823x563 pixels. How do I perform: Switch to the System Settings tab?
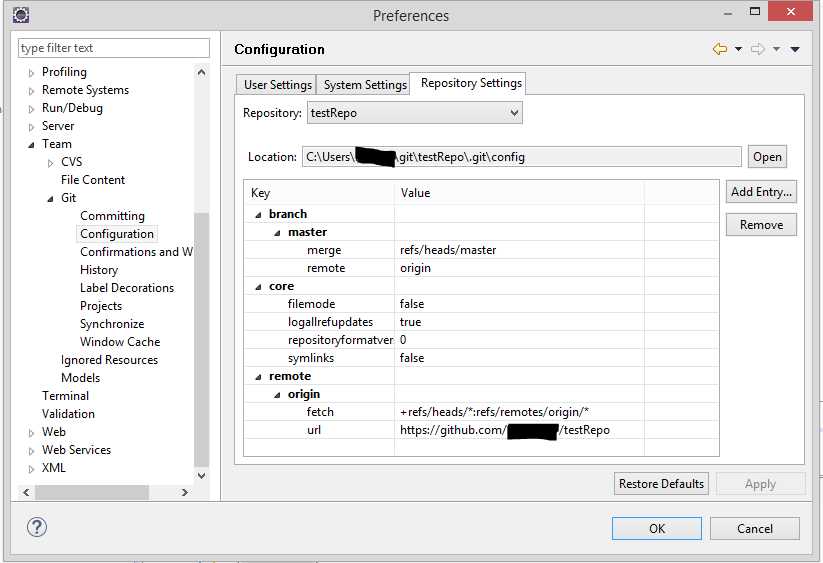tap(365, 84)
